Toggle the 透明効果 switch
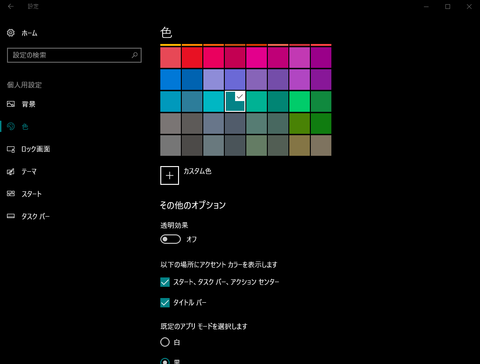Screen dimensions: 480x364 tap(170, 239)
